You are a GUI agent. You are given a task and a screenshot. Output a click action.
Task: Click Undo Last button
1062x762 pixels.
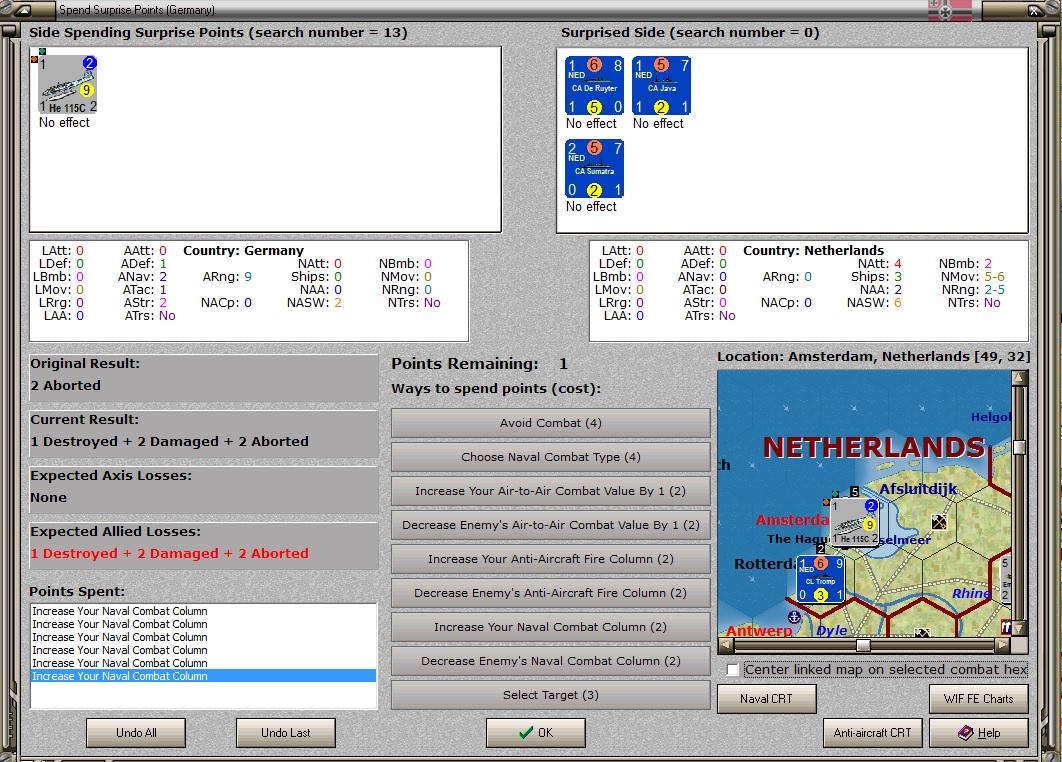click(x=286, y=733)
